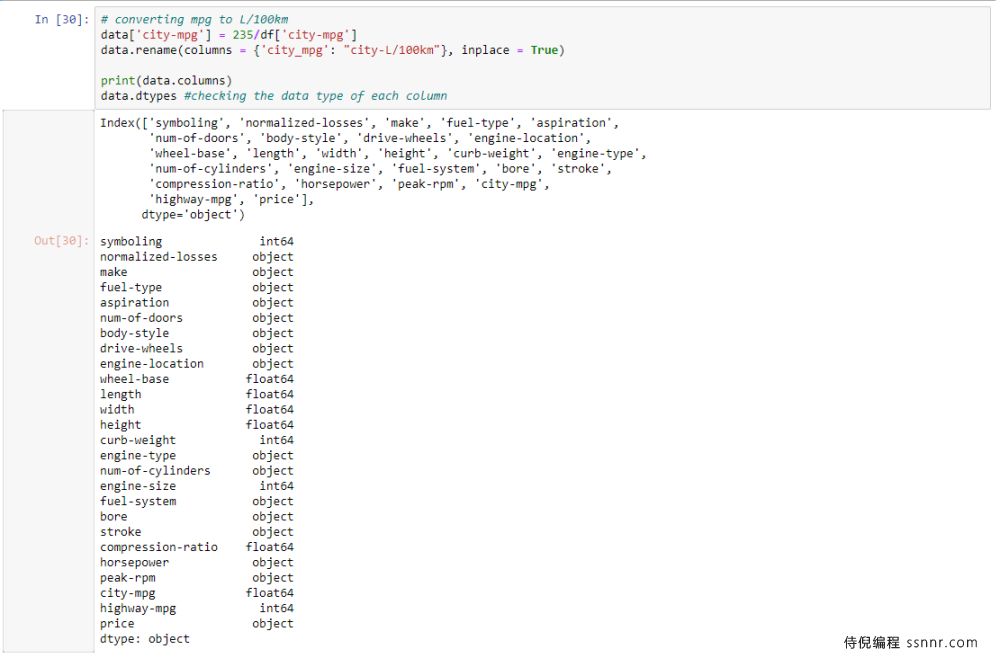Screen dimensions: 1000x658
Task: Click the 'engine-location' row in dtypes output
Action: tap(196, 364)
